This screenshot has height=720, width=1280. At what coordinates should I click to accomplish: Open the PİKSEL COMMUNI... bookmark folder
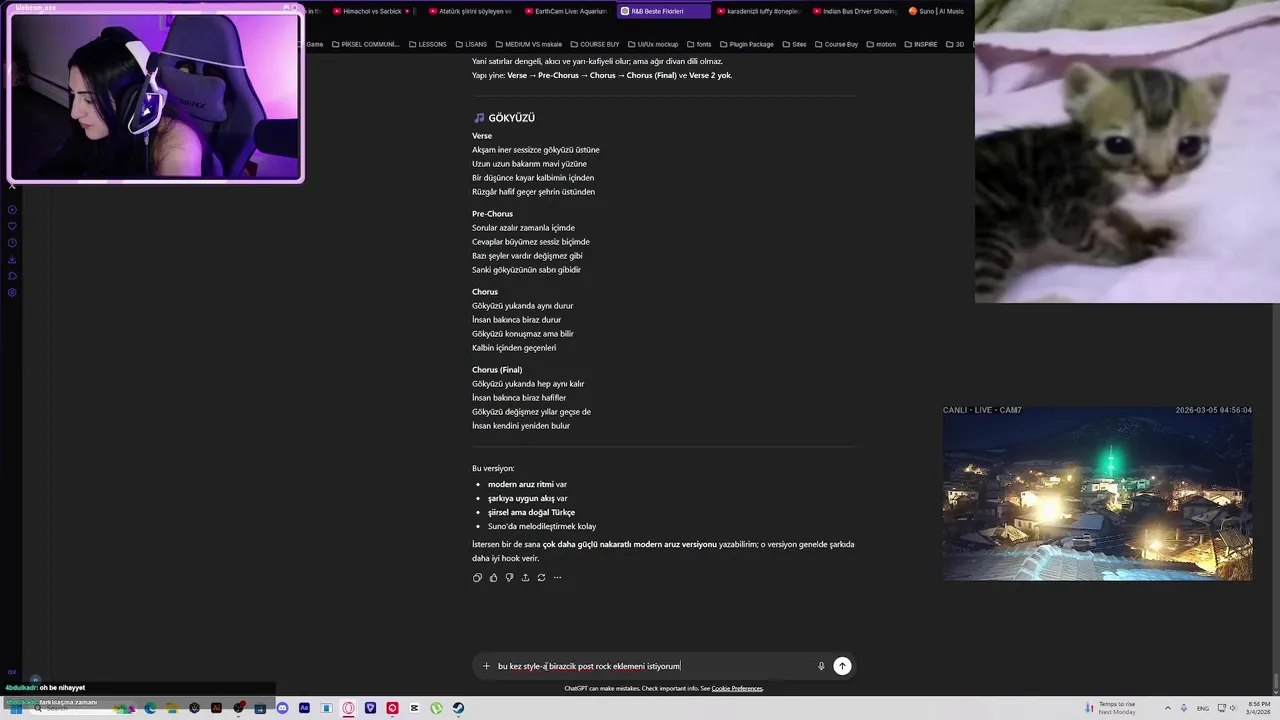coord(365,44)
